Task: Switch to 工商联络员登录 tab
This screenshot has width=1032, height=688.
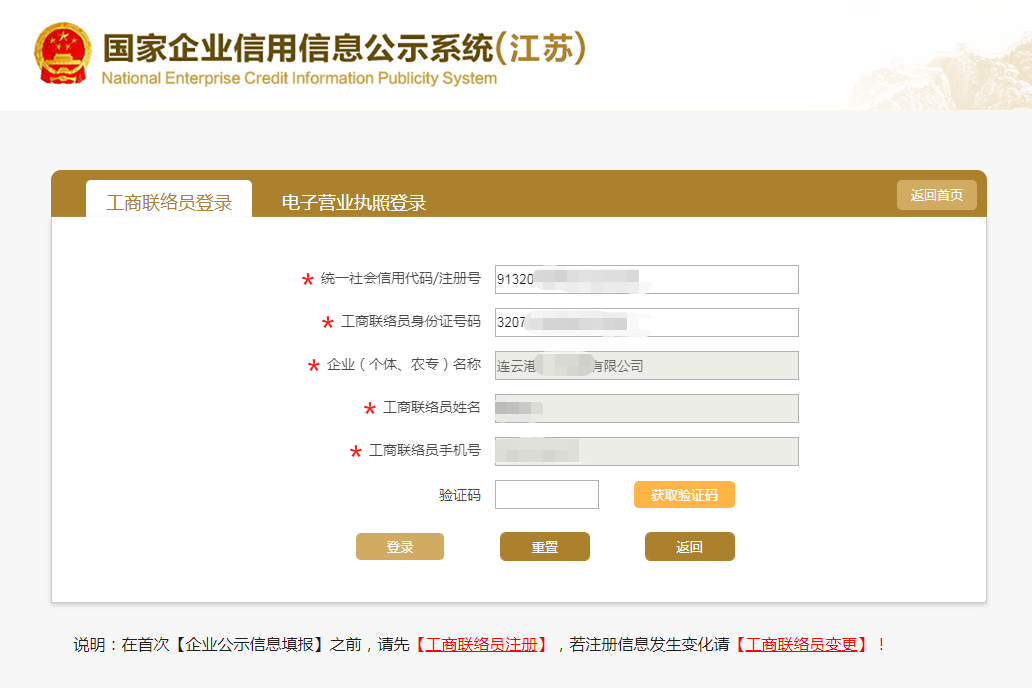Action: [x=169, y=199]
